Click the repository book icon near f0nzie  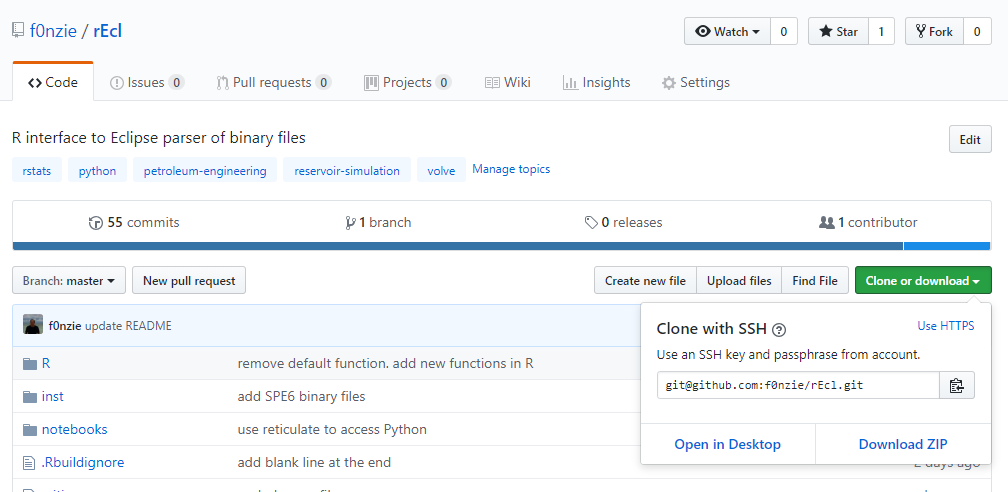coord(18,31)
